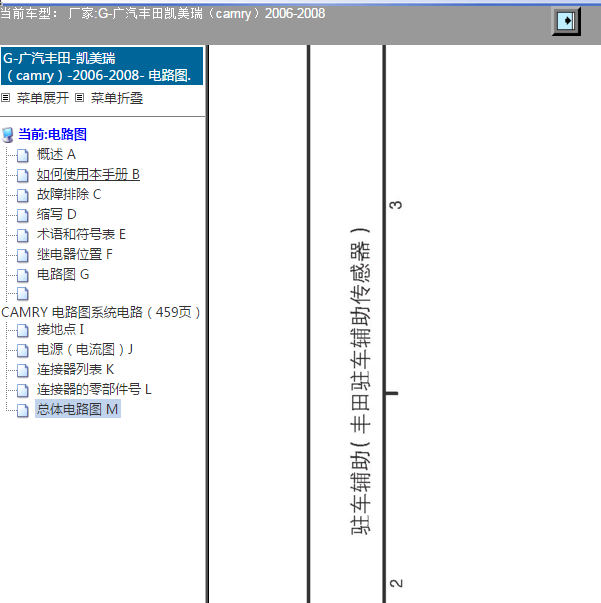Open the 缩写 D section
This screenshot has width=601, height=603.
pos(57,214)
